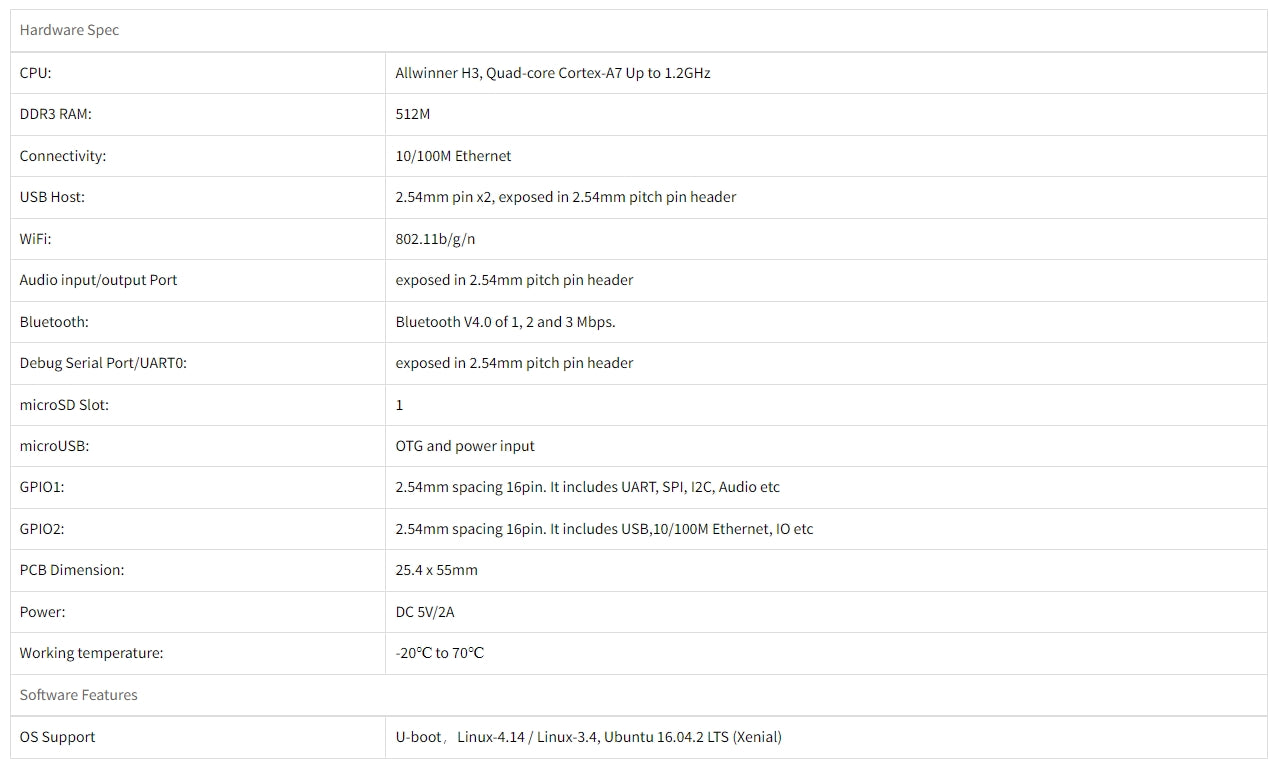Click the Working temperature label
This screenshot has width=1283, height=774.
point(91,653)
